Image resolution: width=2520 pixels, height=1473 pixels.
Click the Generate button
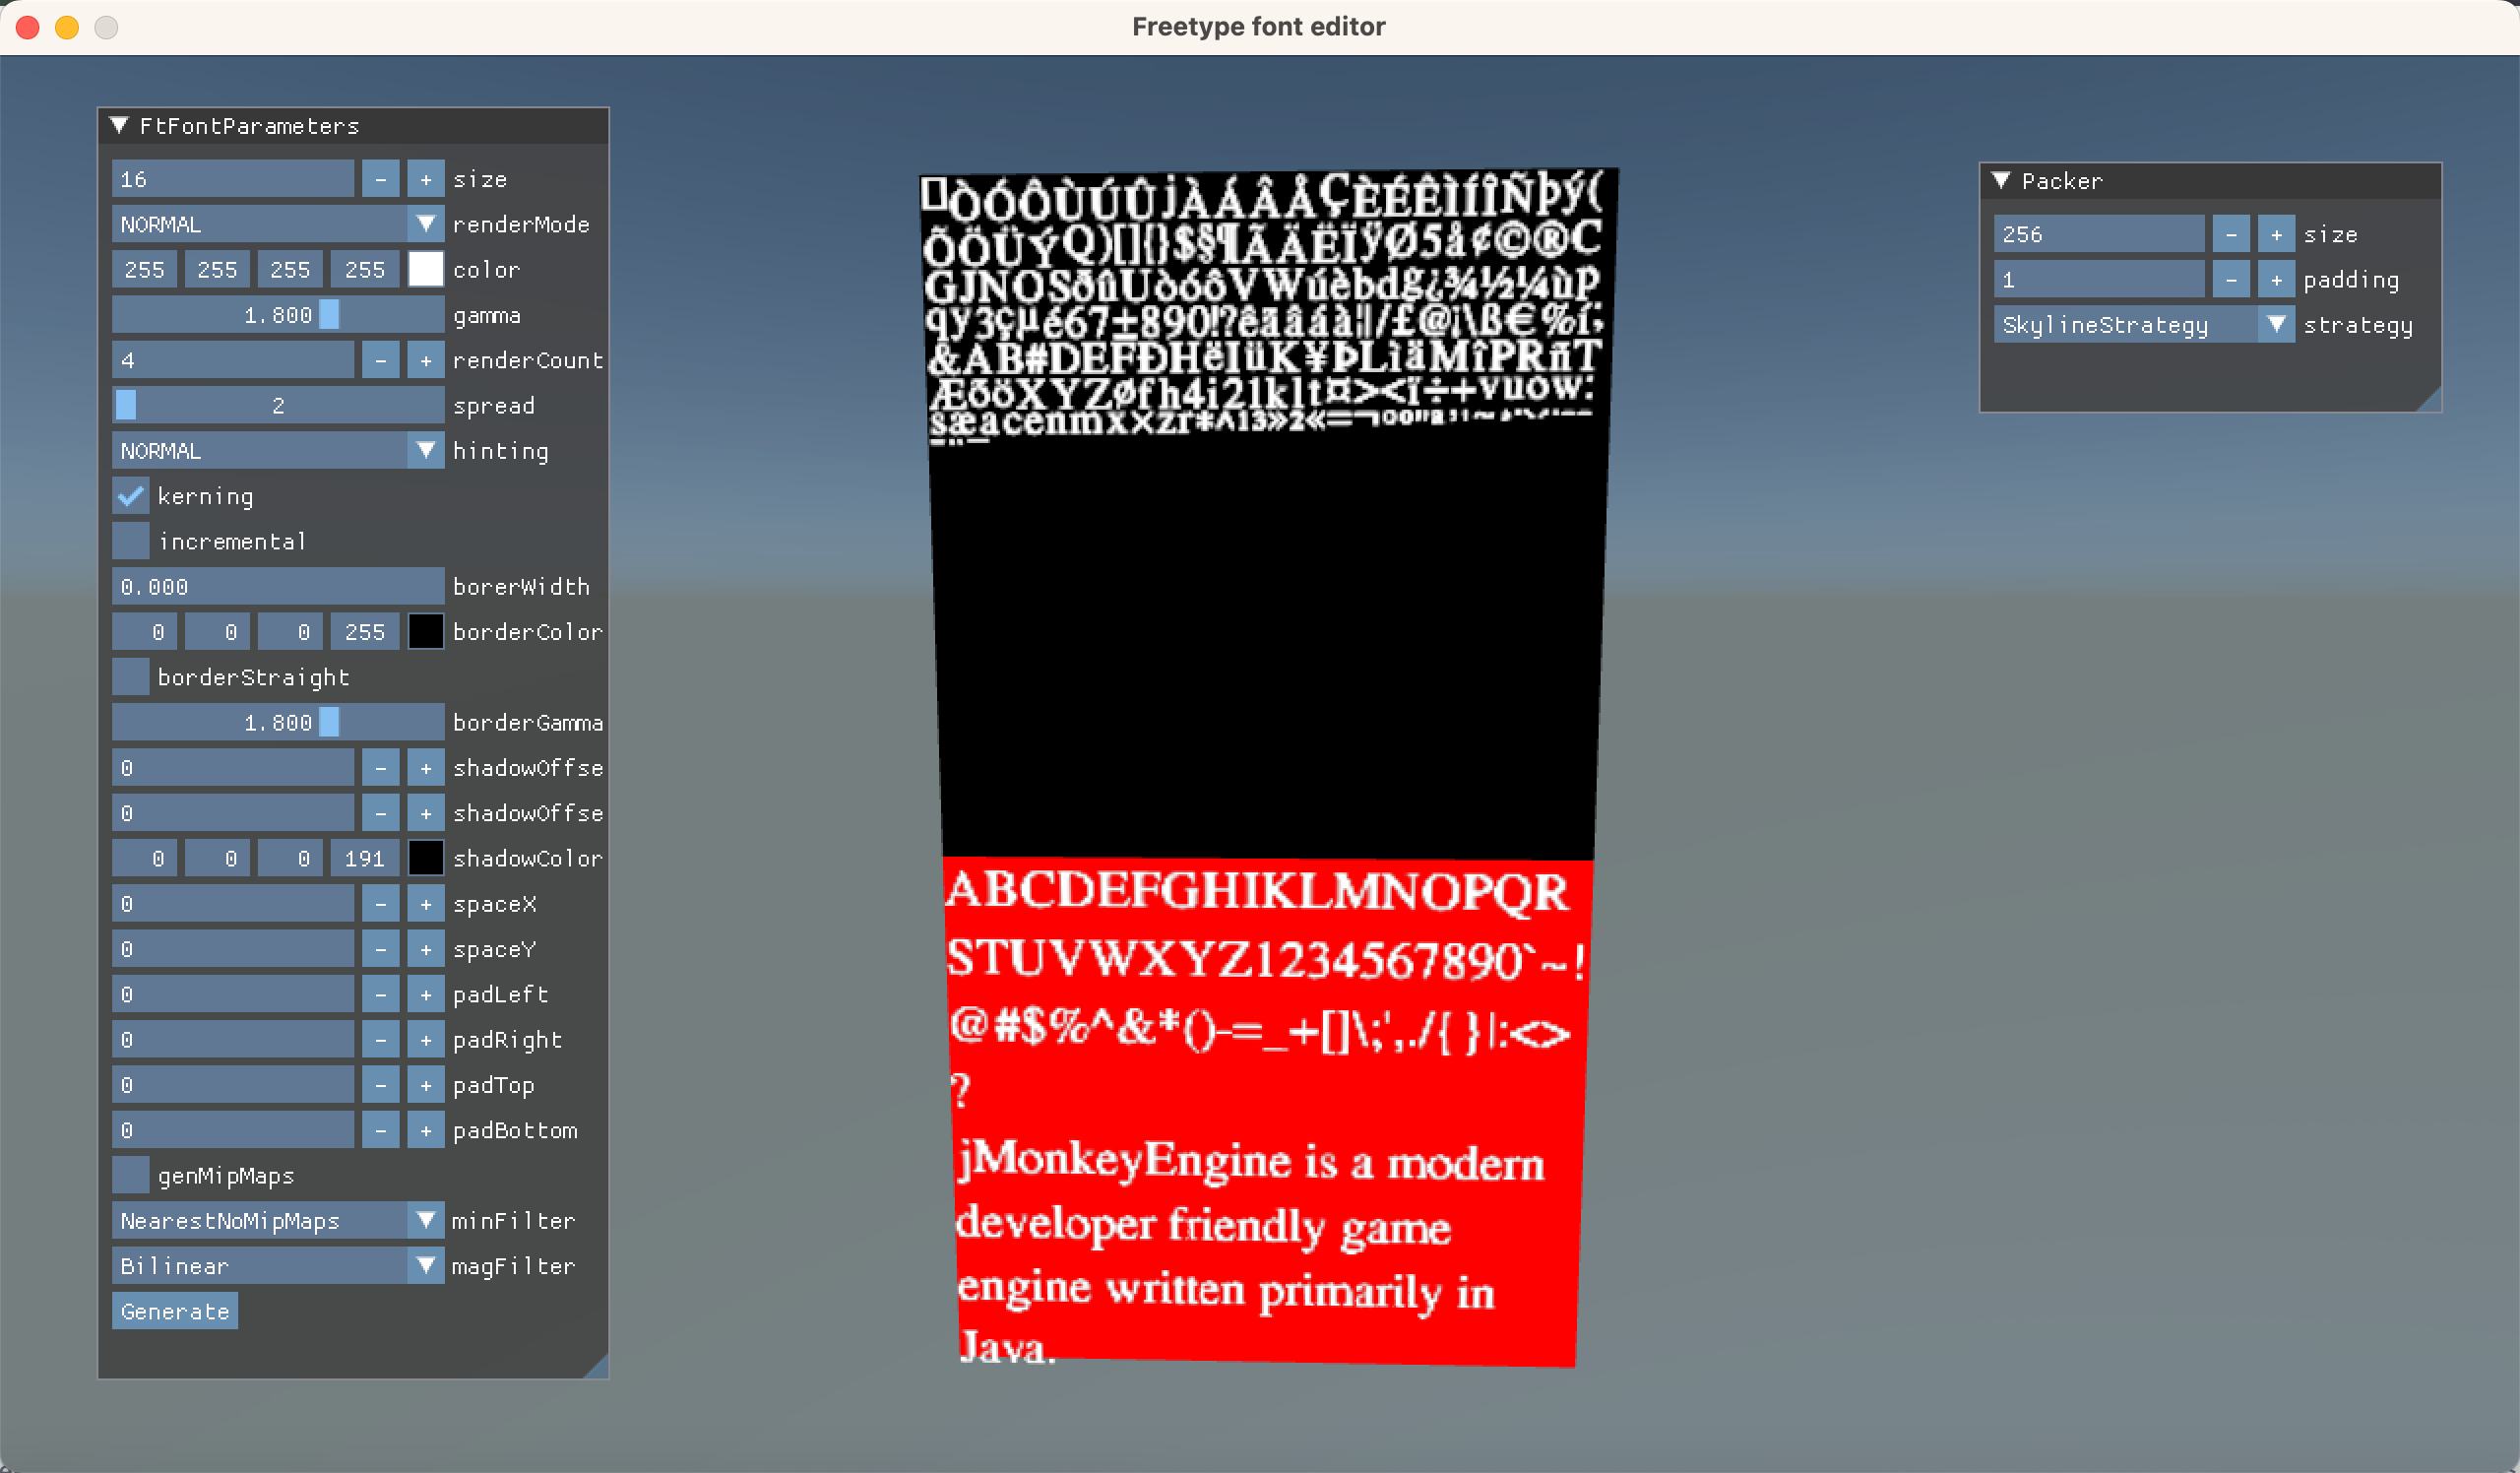pyautogui.click(x=175, y=1311)
